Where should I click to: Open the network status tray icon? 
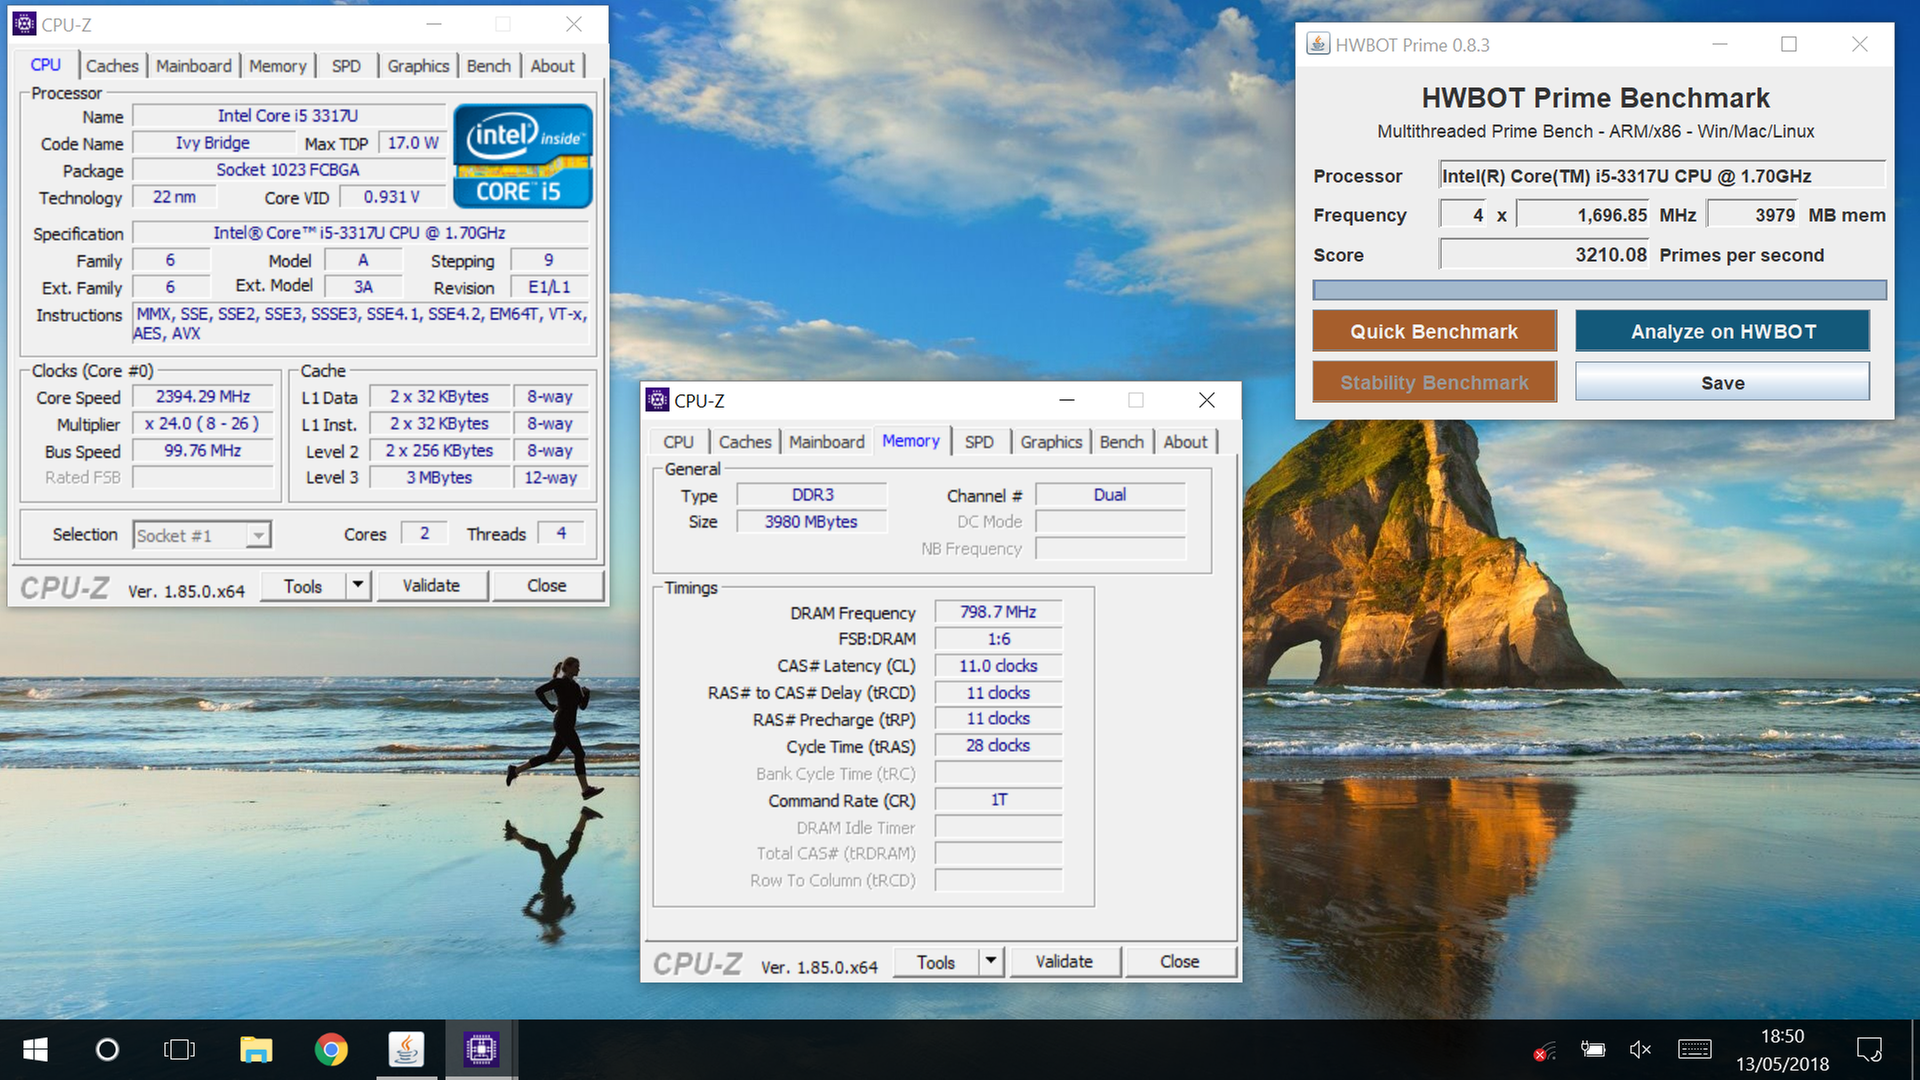pos(1544,1051)
